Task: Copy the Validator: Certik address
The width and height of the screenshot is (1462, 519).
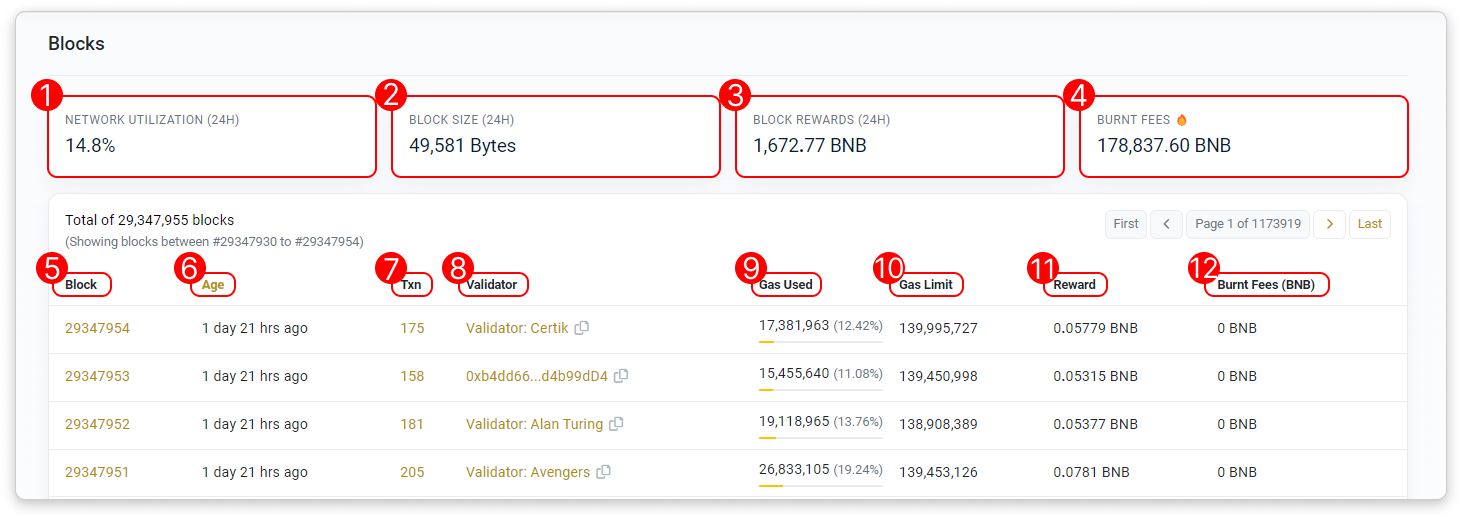Action: (x=582, y=328)
